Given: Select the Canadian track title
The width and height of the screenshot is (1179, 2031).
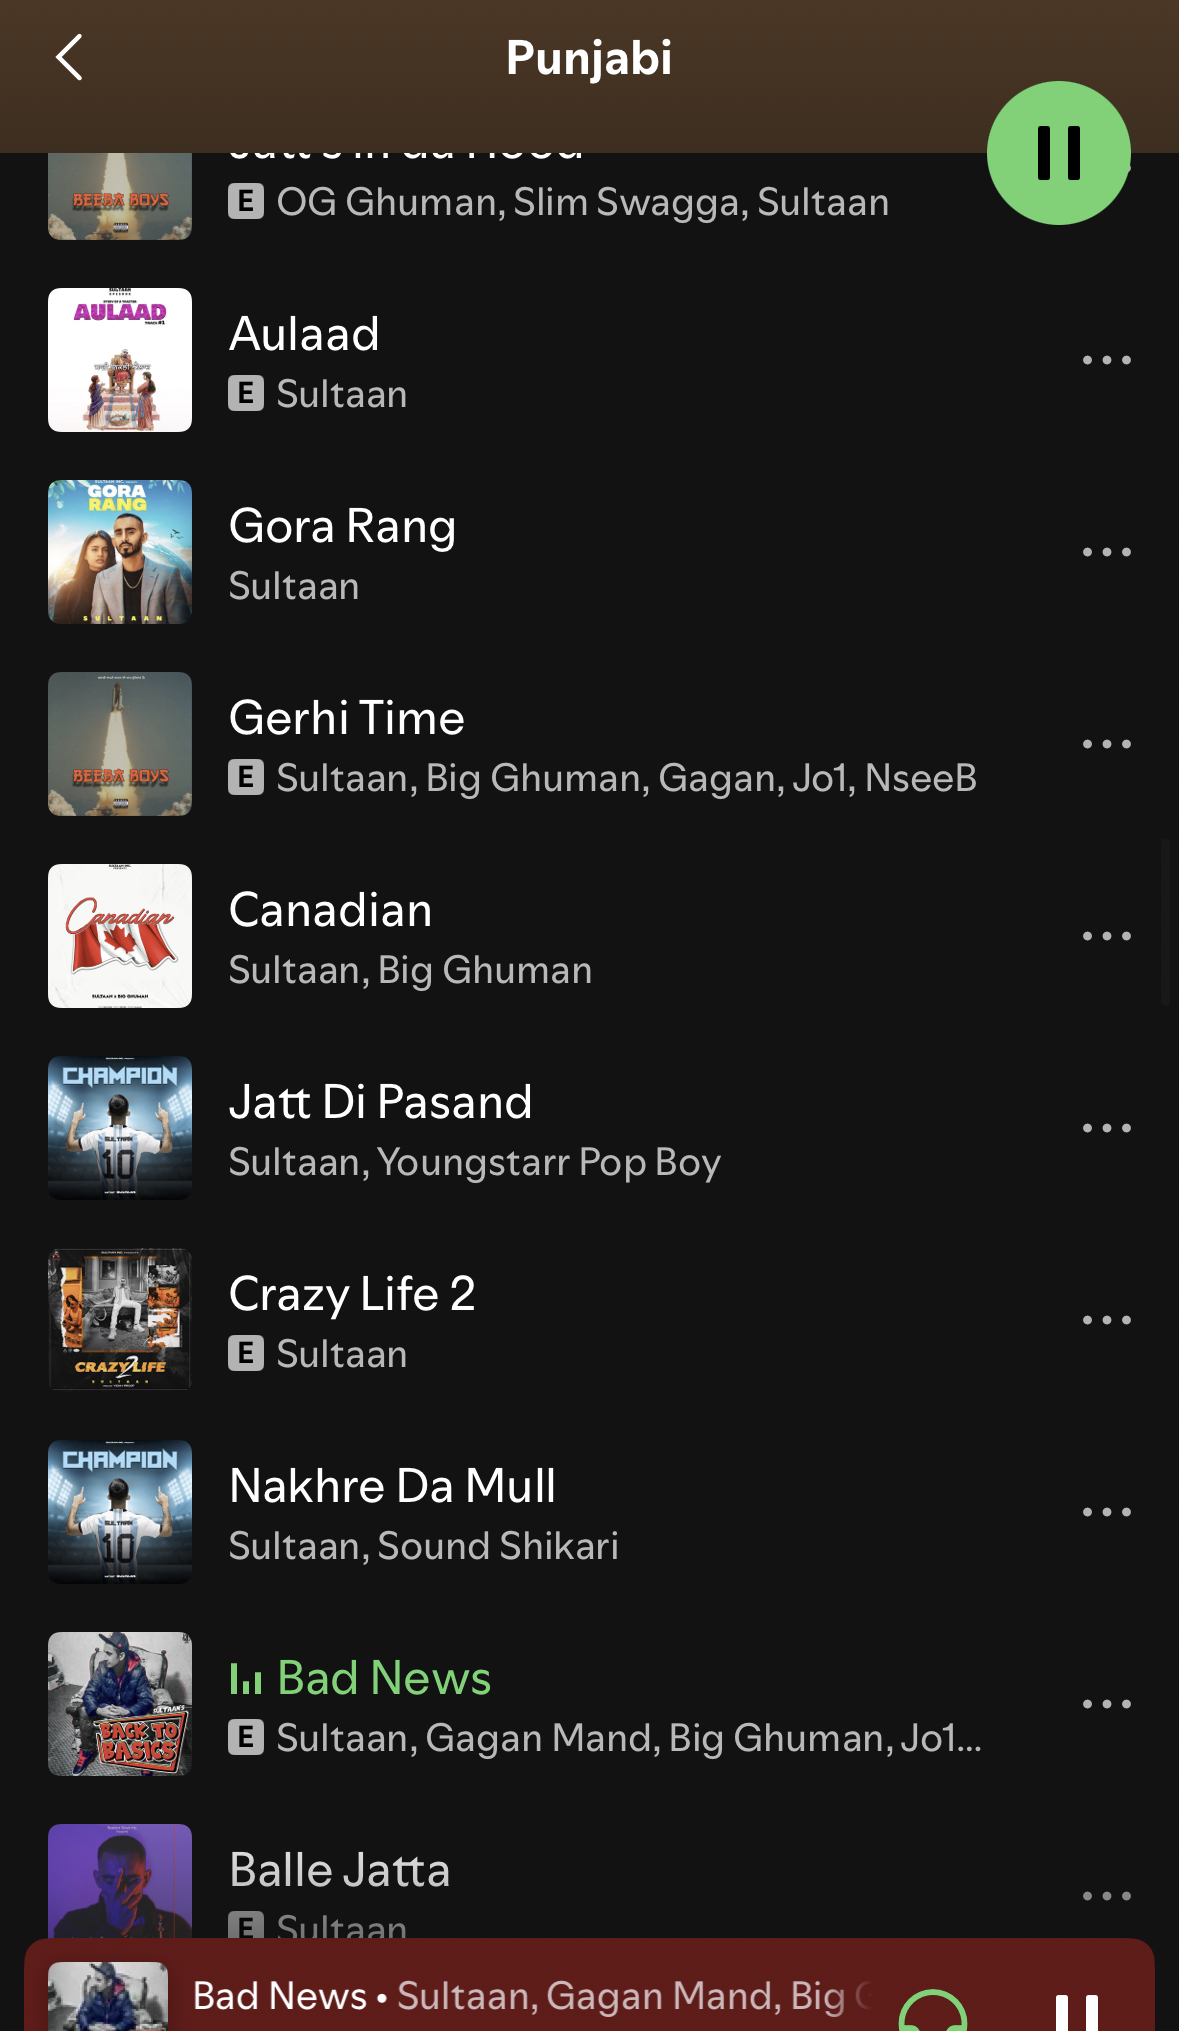Looking at the screenshot, I should pos(330,910).
